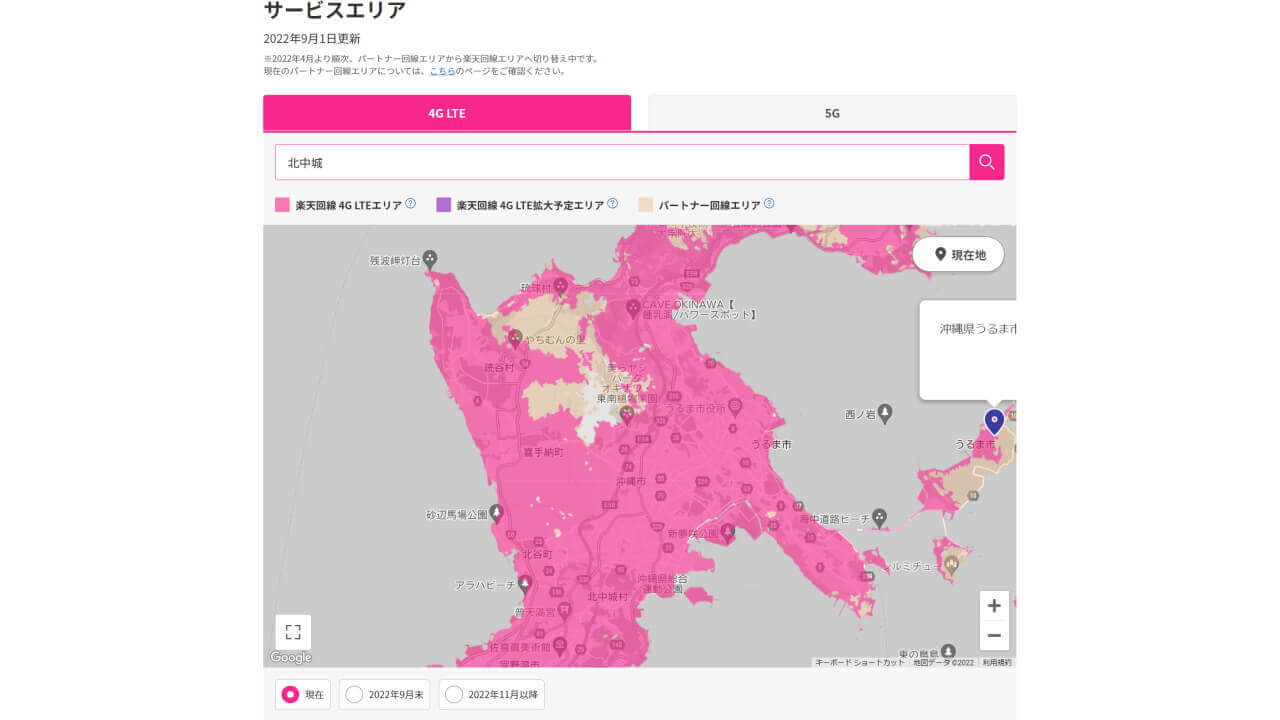1280x720 pixels.
Task: Select the 2022年11月以降 radio button
Action: 455,694
